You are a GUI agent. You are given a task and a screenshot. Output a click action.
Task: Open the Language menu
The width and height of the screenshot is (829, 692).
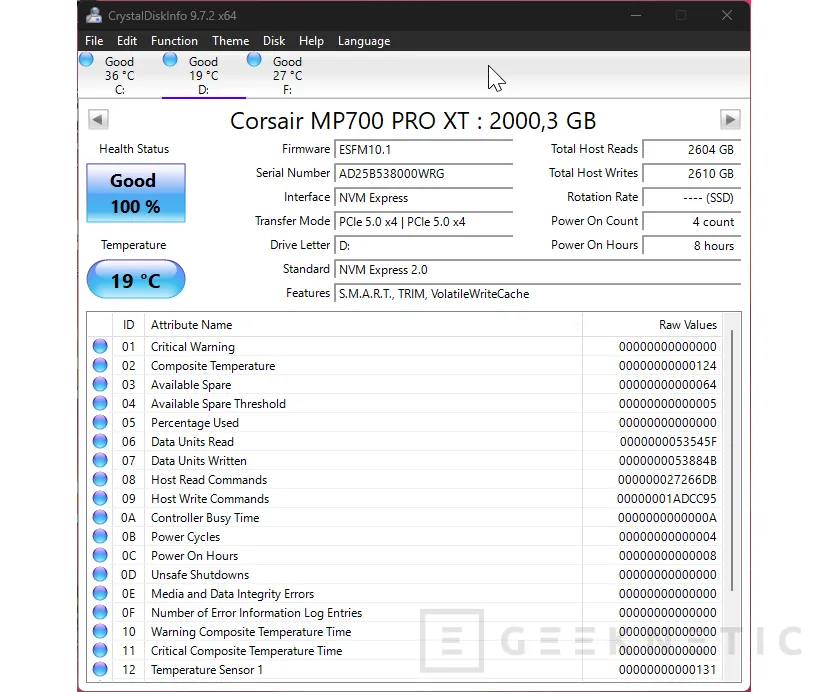[363, 41]
